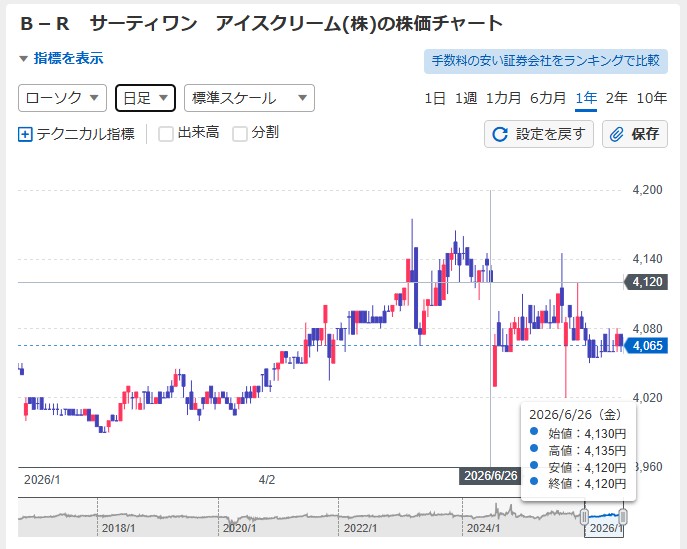Open the ローソク chart type dropdown

click(62, 98)
